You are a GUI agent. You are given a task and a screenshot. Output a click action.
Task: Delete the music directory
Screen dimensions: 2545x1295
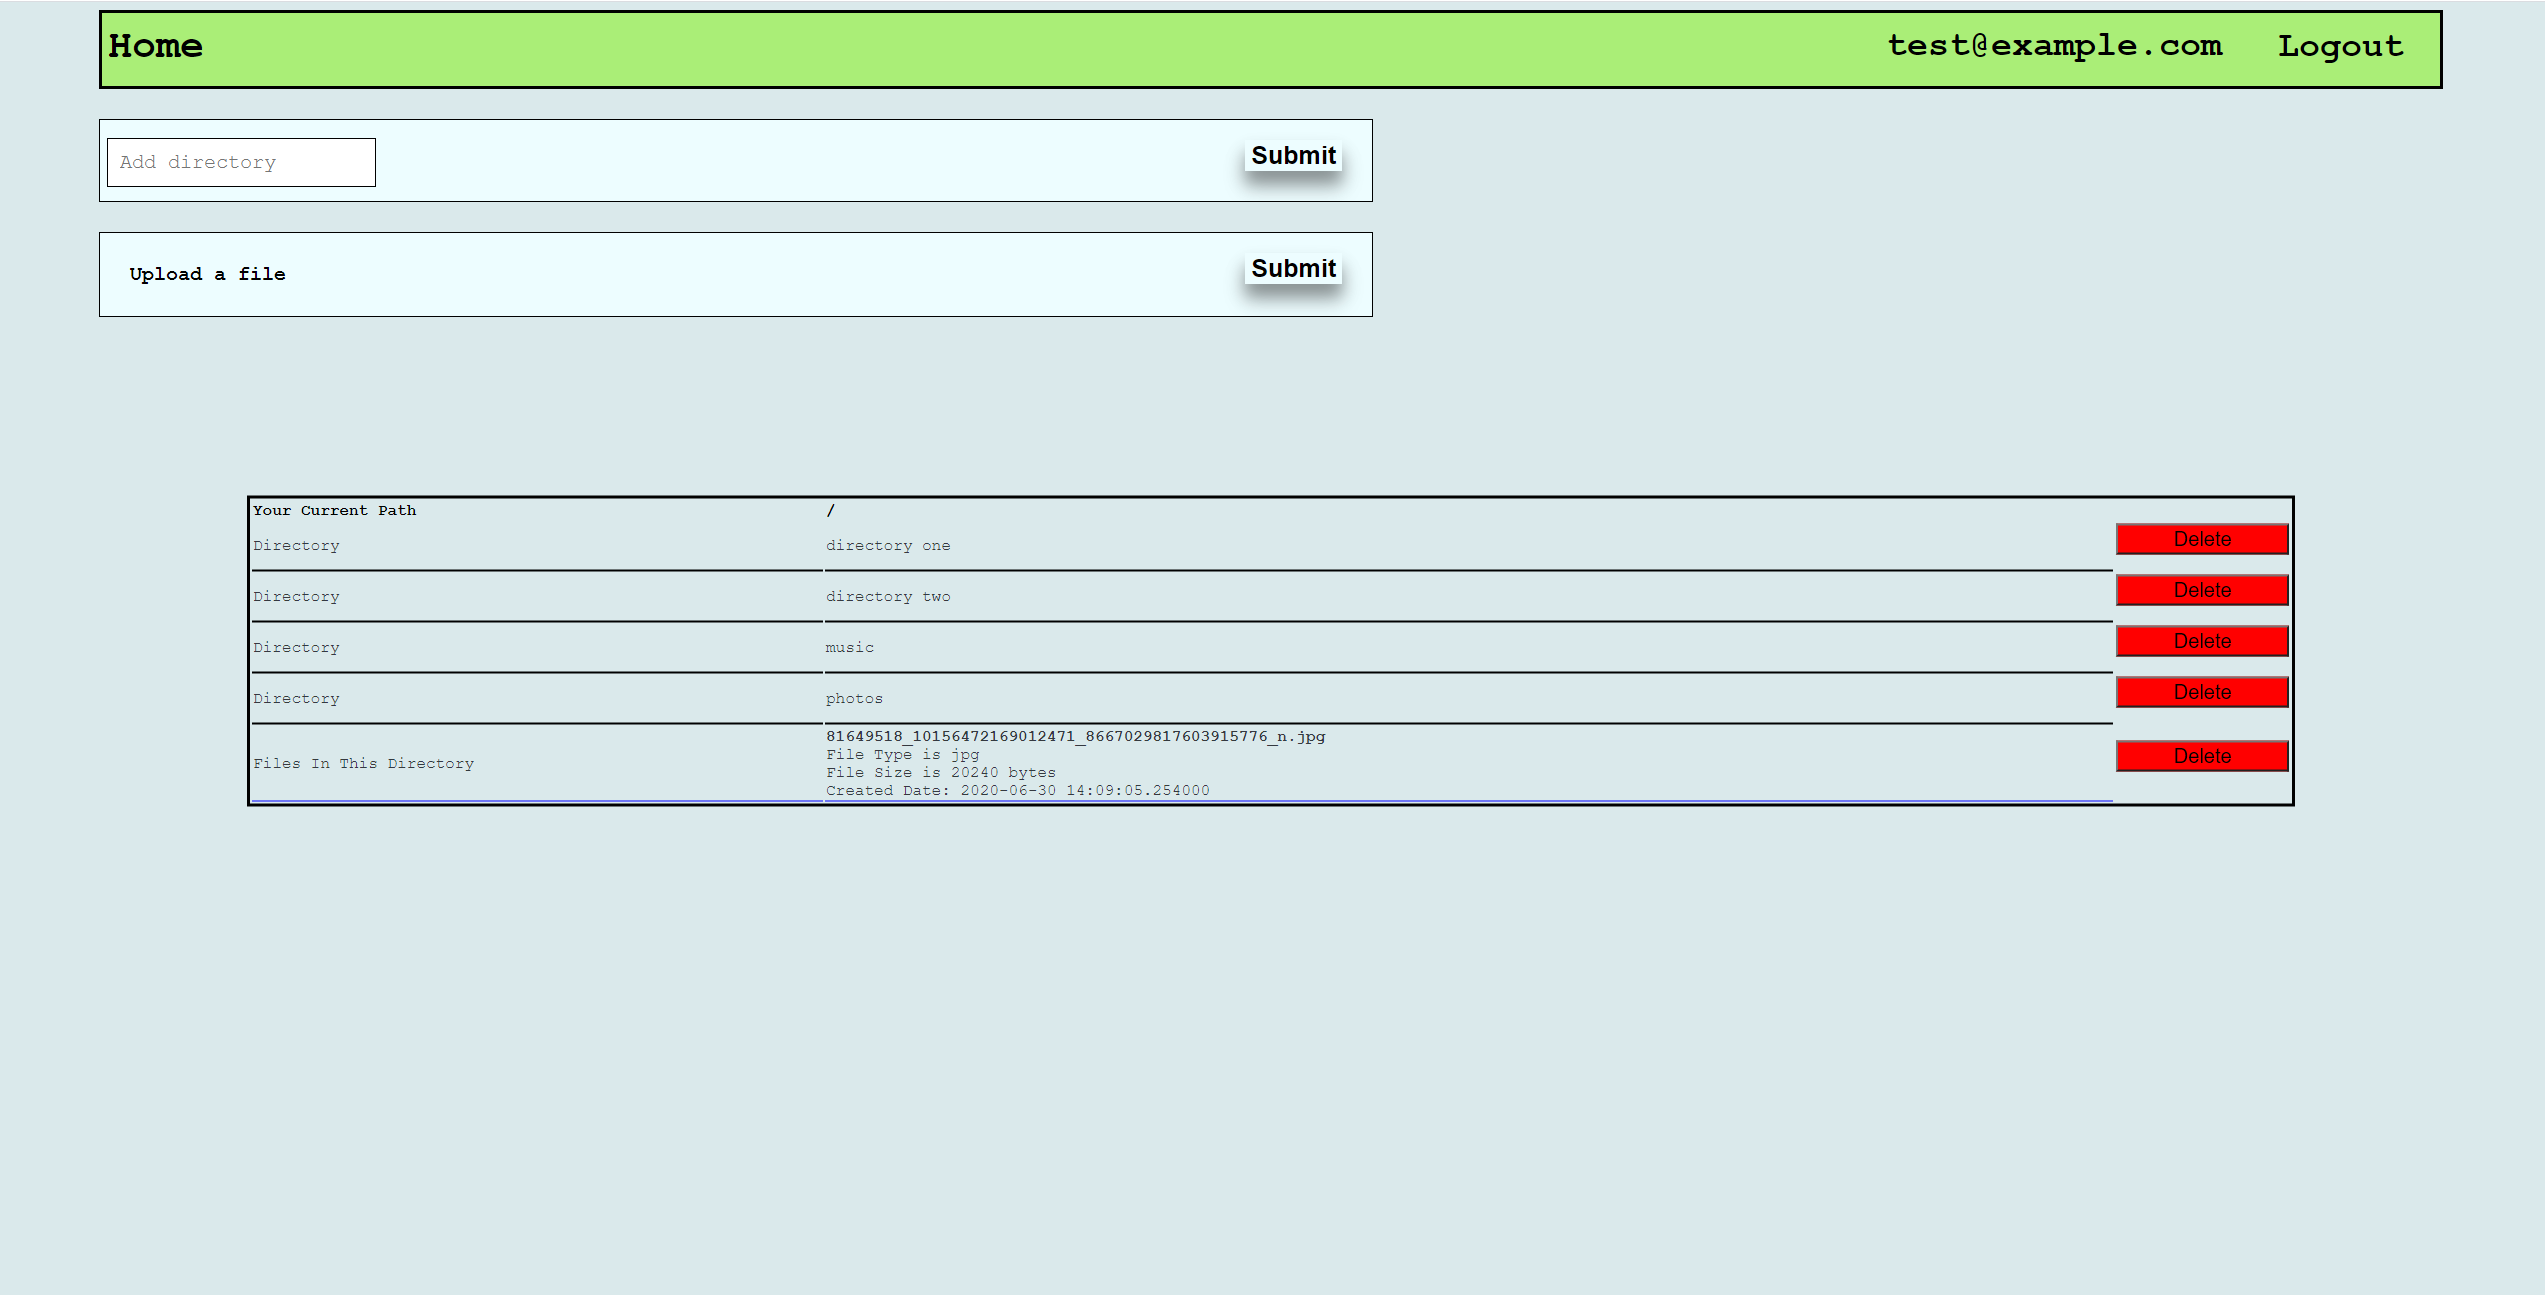pos(2201,641)
